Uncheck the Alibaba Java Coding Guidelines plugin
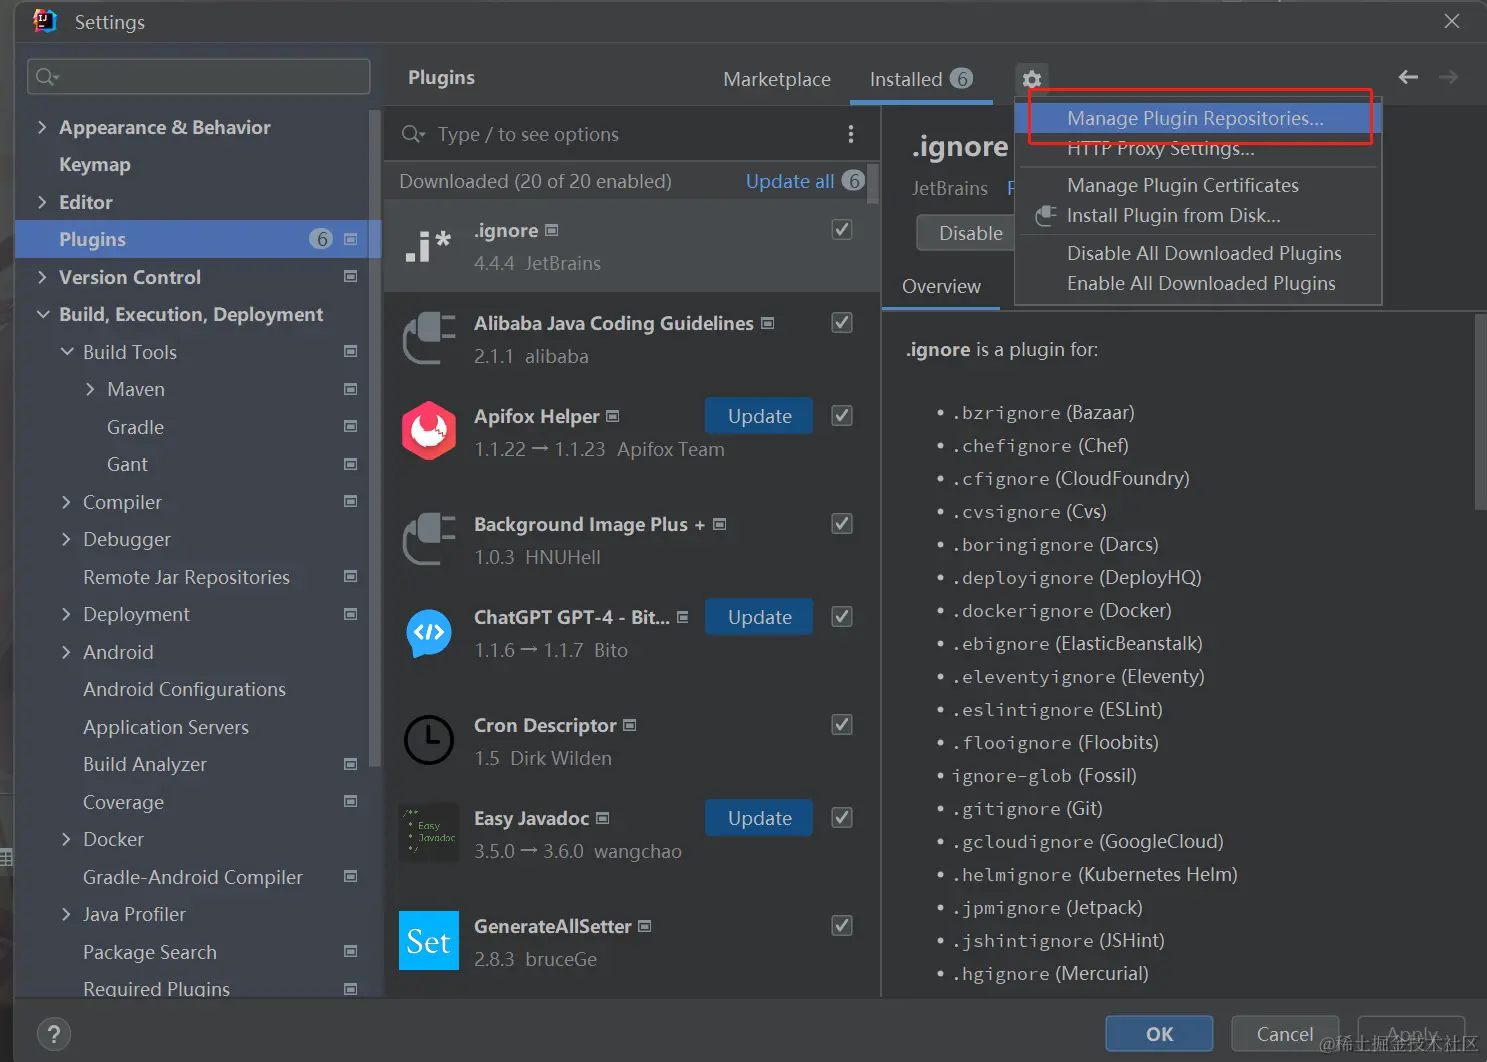This screenshot has width=1487, height=1062. (842, 323)
